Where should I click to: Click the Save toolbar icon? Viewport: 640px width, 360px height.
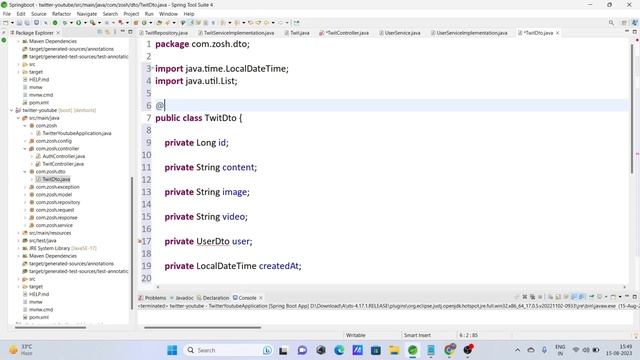pyautogui.click(x=19, y=23)
